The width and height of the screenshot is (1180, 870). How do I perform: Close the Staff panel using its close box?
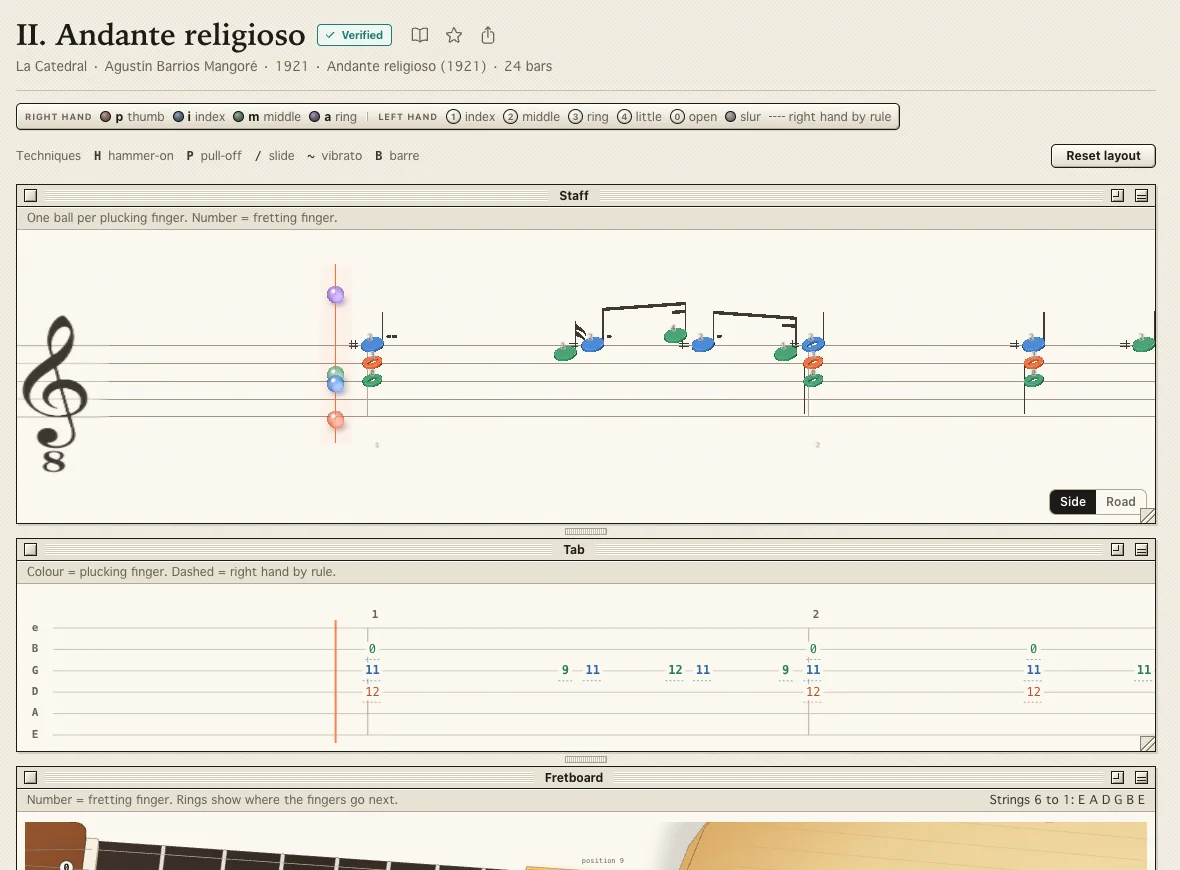pyautogui.click(x=30, y=196)
